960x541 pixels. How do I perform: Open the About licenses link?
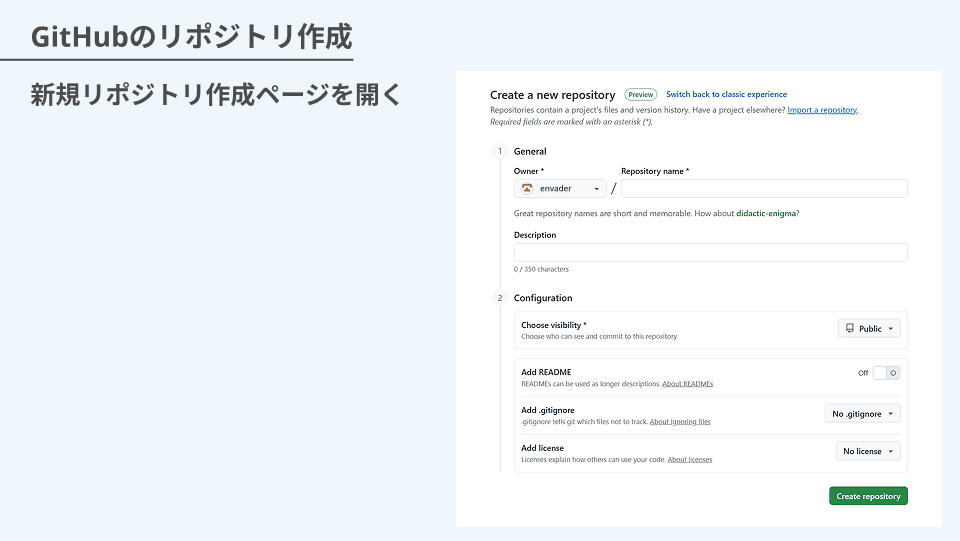click(x=690, y=460)
